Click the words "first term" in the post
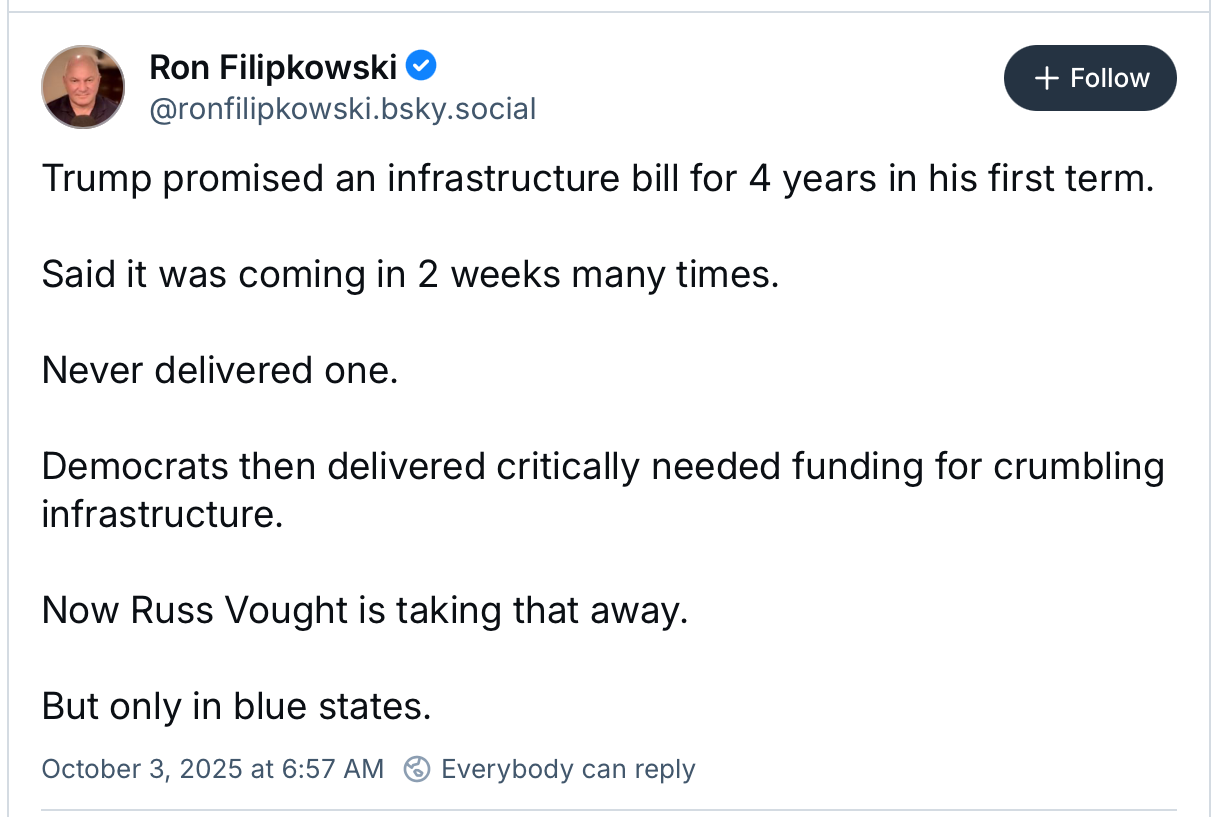This screenshot has height=817, width=1218. (x=1070, y=179)
